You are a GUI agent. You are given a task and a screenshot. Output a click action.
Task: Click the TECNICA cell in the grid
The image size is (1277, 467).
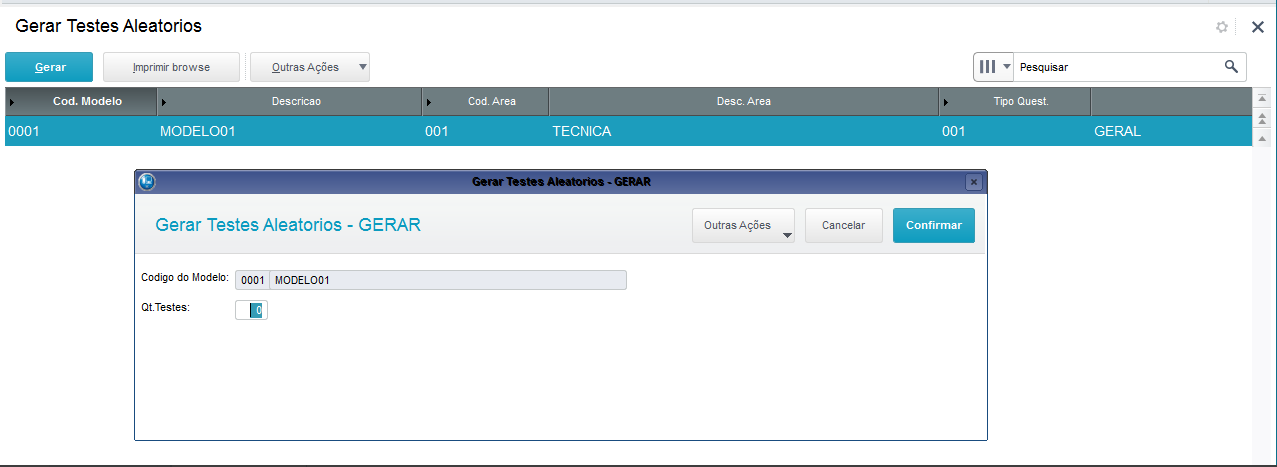[x=743, y=131]
